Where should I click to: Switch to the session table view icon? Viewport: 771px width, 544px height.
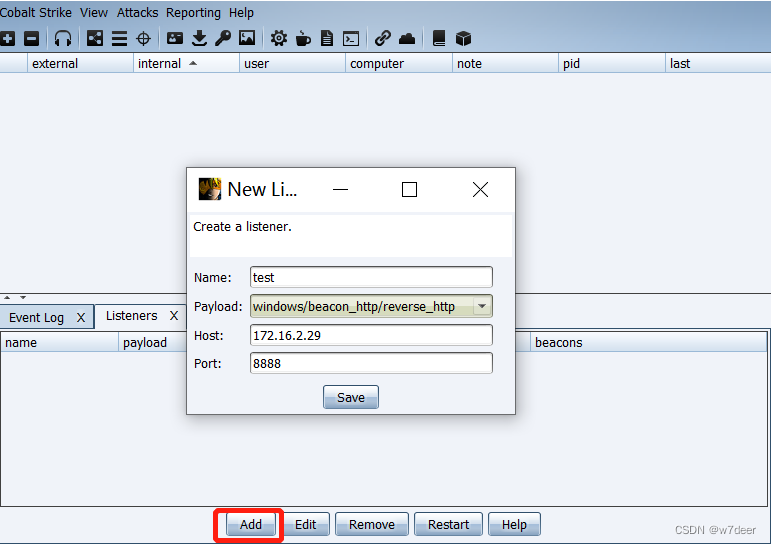[119, 38]
